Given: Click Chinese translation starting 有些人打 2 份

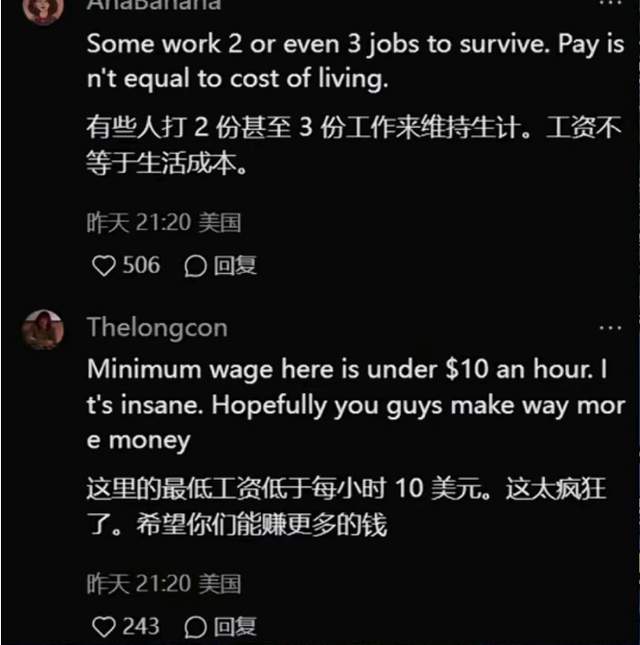Looking at the screenshot, I should tap(354, 145).
